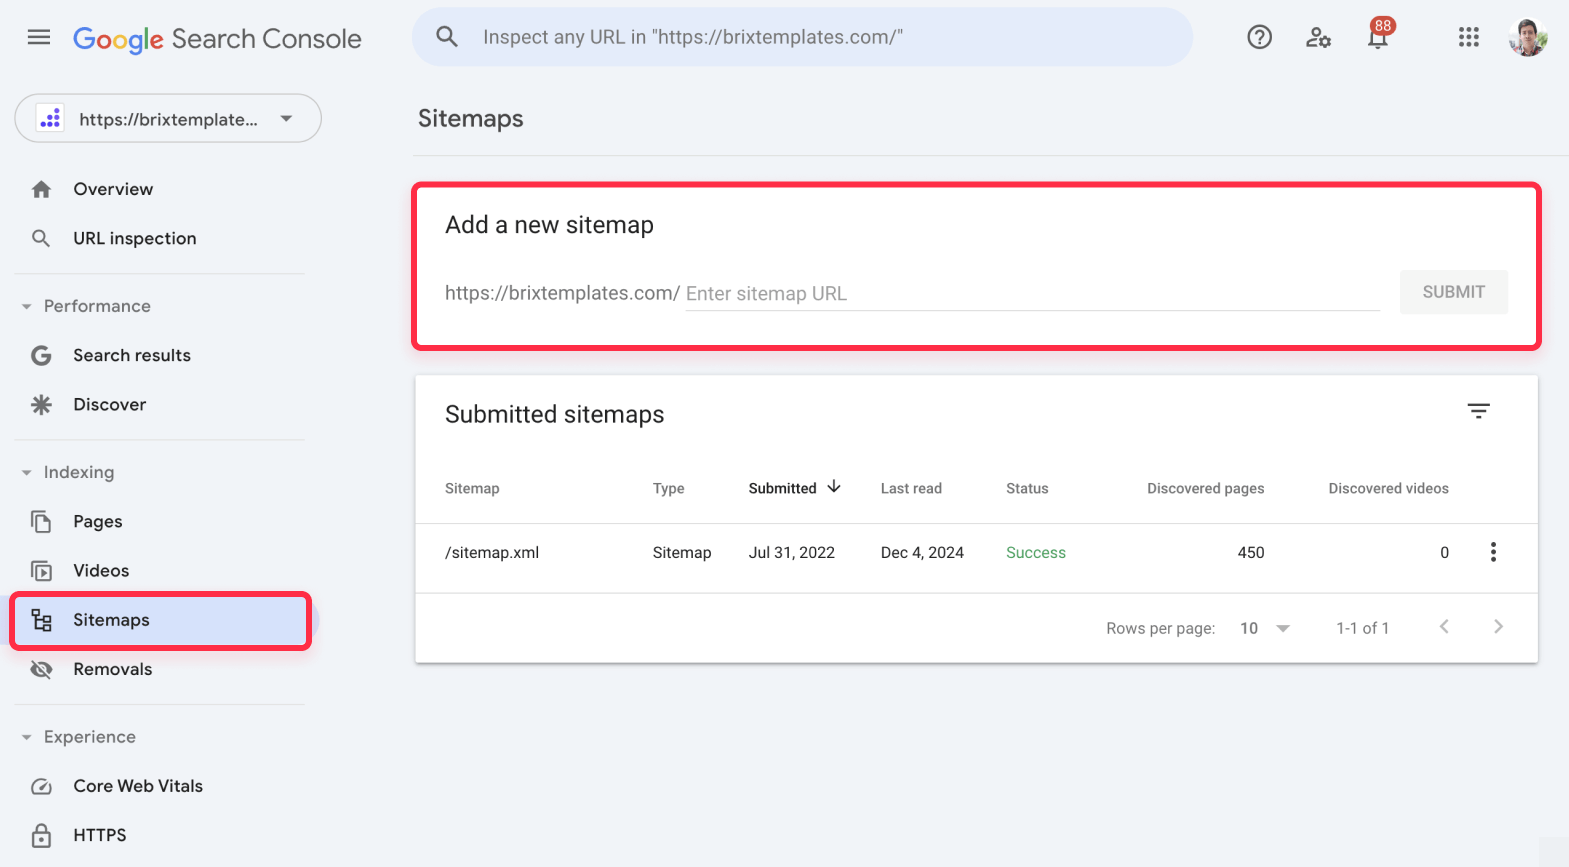This screenshot has width=1569, height=867.
Task: Click the brixtemplates property favicon
Action: pos(50,118)
